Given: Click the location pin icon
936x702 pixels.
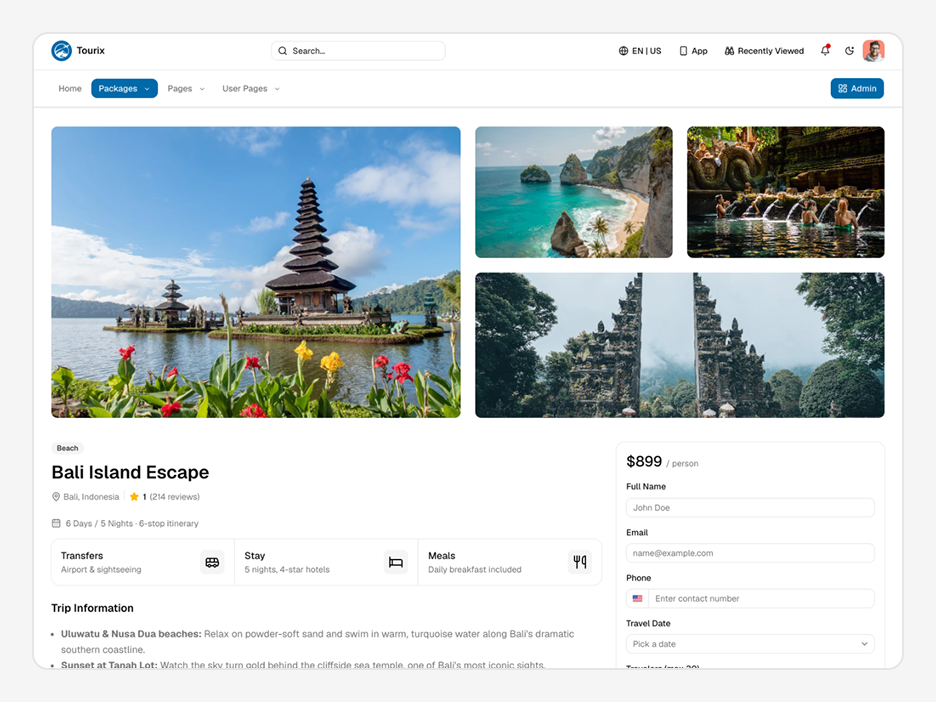Looking at the screenshot, I should pos(56,497).
